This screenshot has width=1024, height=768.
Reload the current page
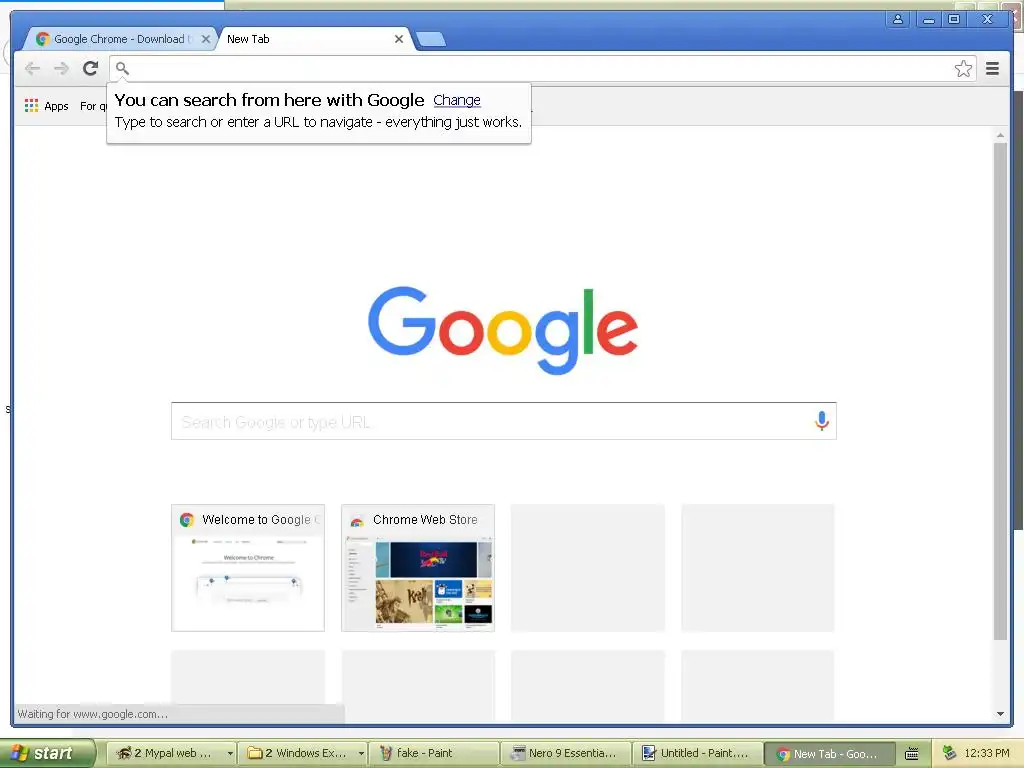(x=90, y=68)
